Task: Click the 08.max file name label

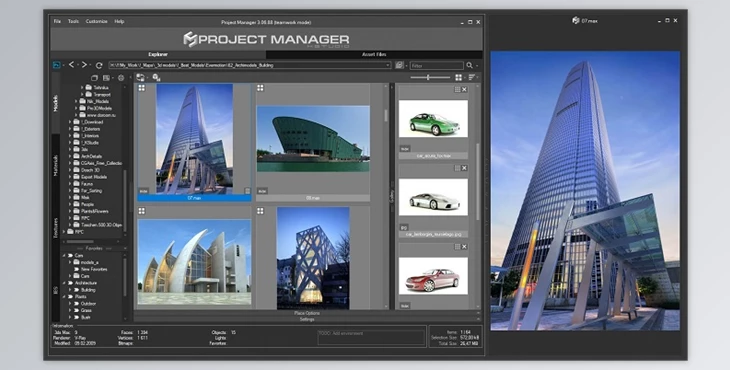Action: coord(313,198)
